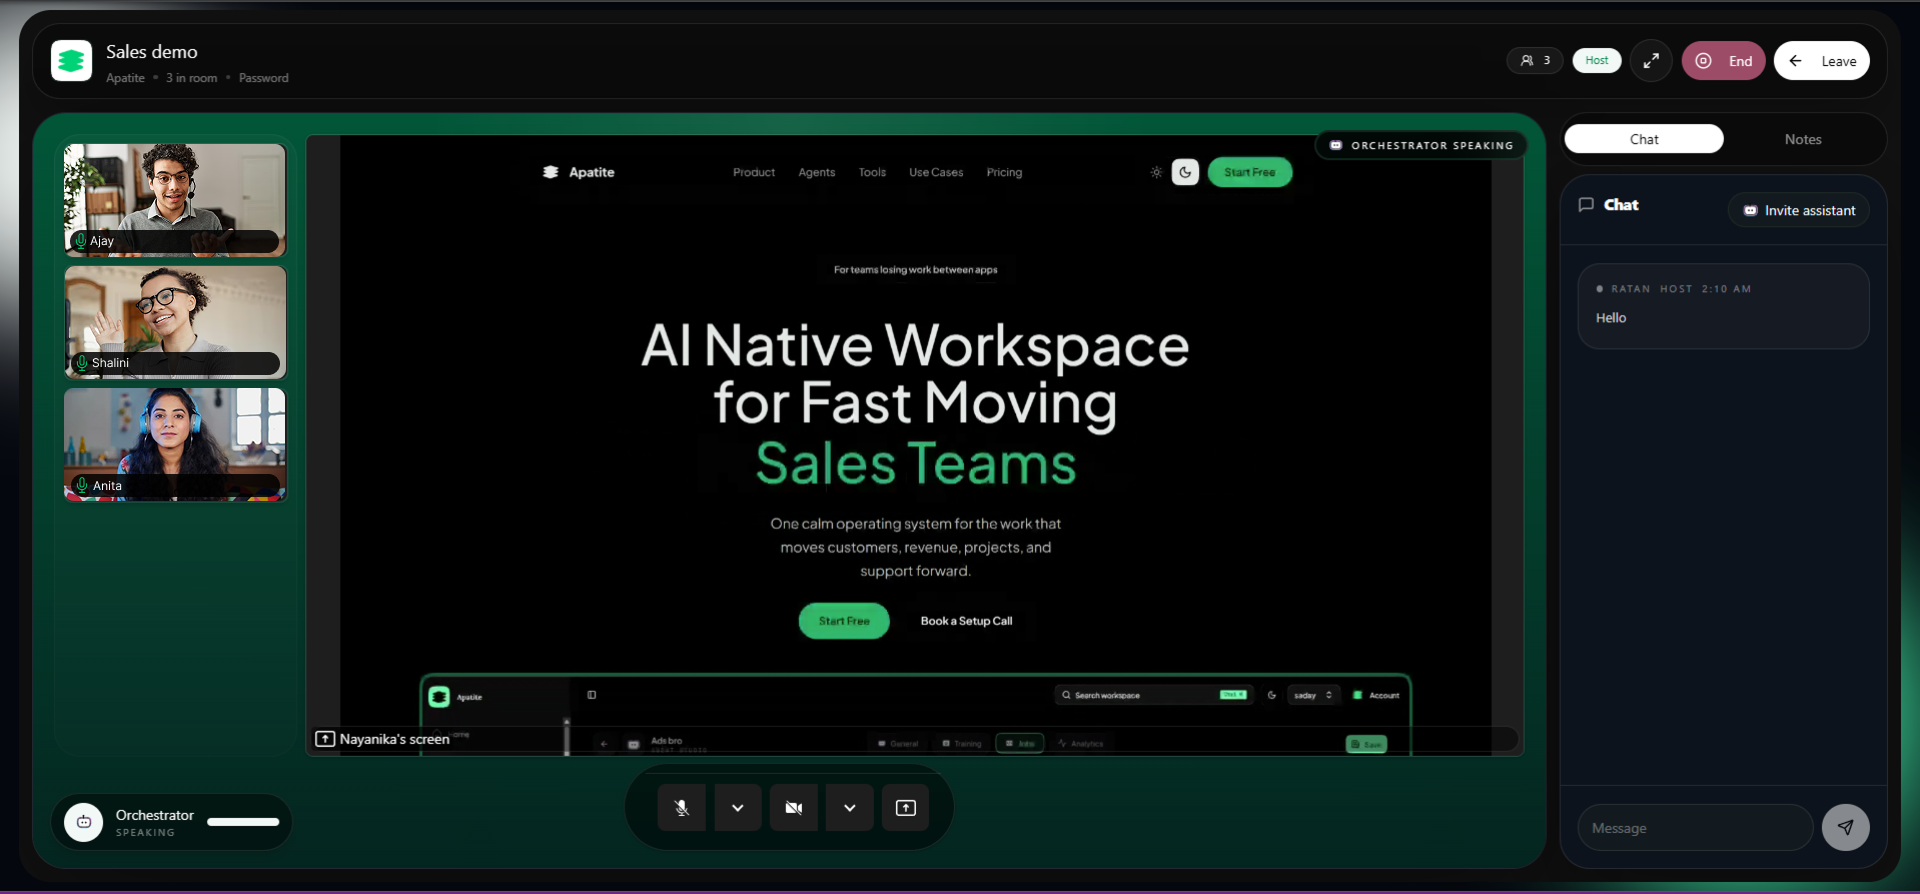Image resolution: width=1920 pixels, height=894 pixels.
Task: Switch shared site to dark mode
Action: [x=1185, y=172]
